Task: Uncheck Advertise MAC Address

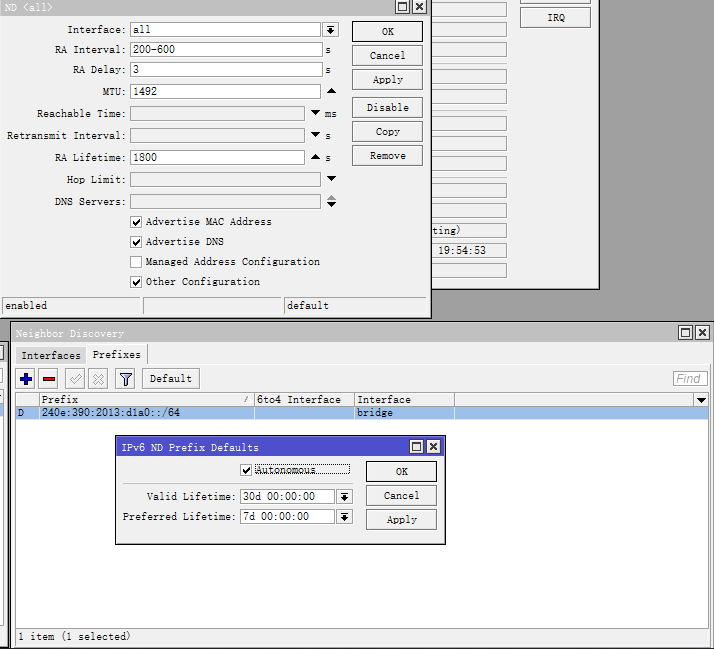Action: (136, 222)
